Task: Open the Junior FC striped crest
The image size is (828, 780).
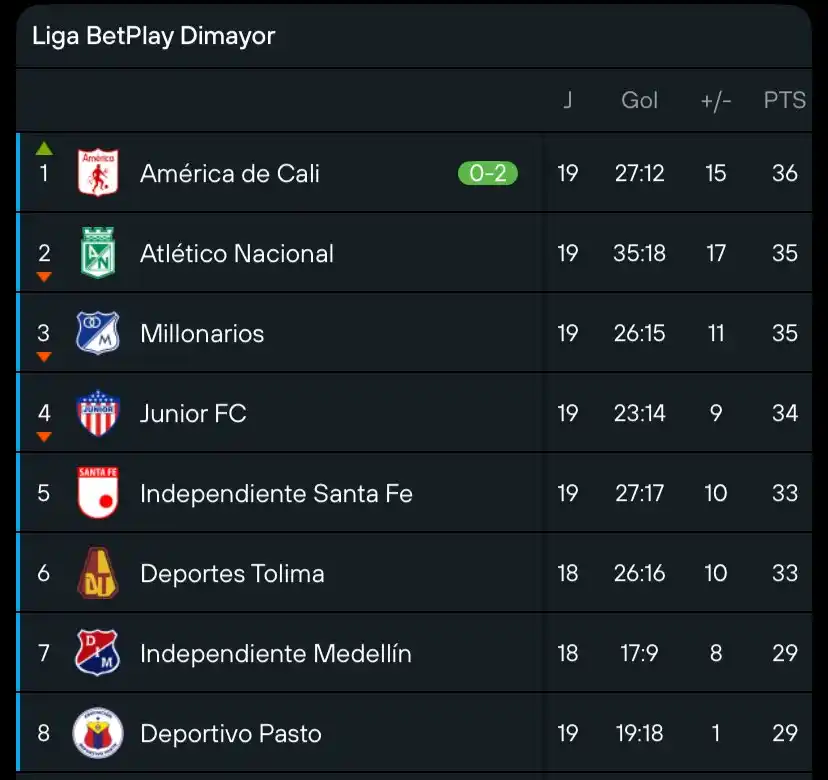Action: pos(98,413)
